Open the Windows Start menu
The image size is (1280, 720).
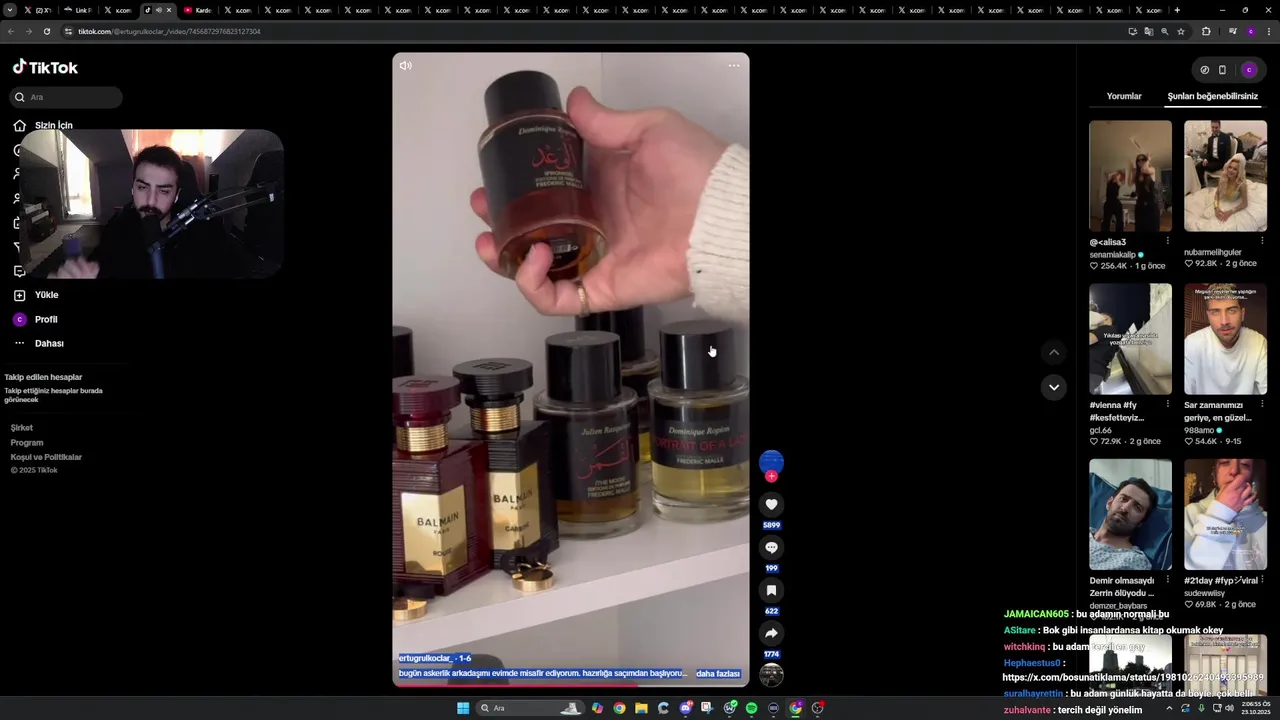463,708
